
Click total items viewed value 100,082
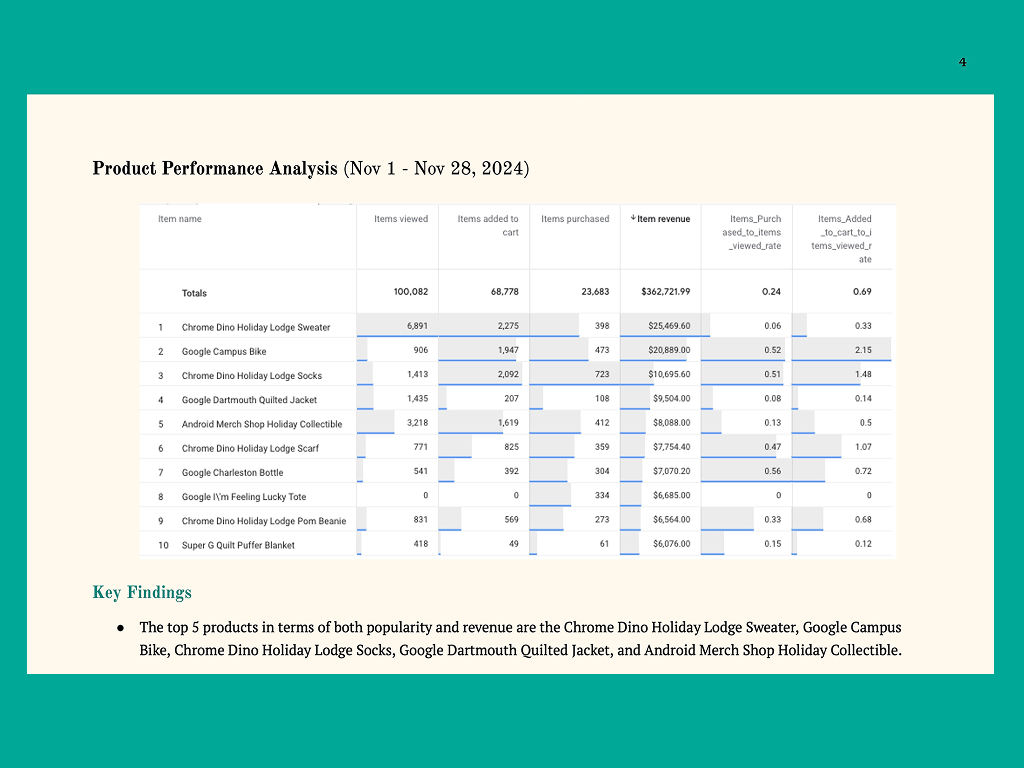[x=411, y=292]
